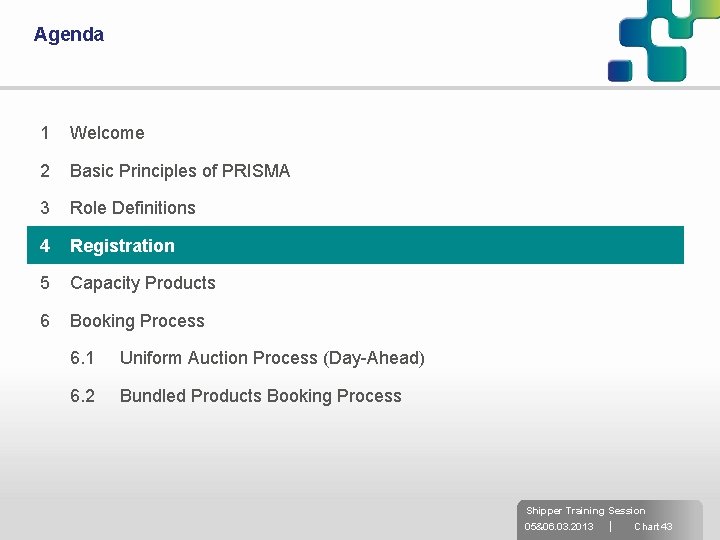Image resolution: width=720 pixels, height=540 pixels.
Task: Click agenda number 5
Action: [x=45, y=283]
